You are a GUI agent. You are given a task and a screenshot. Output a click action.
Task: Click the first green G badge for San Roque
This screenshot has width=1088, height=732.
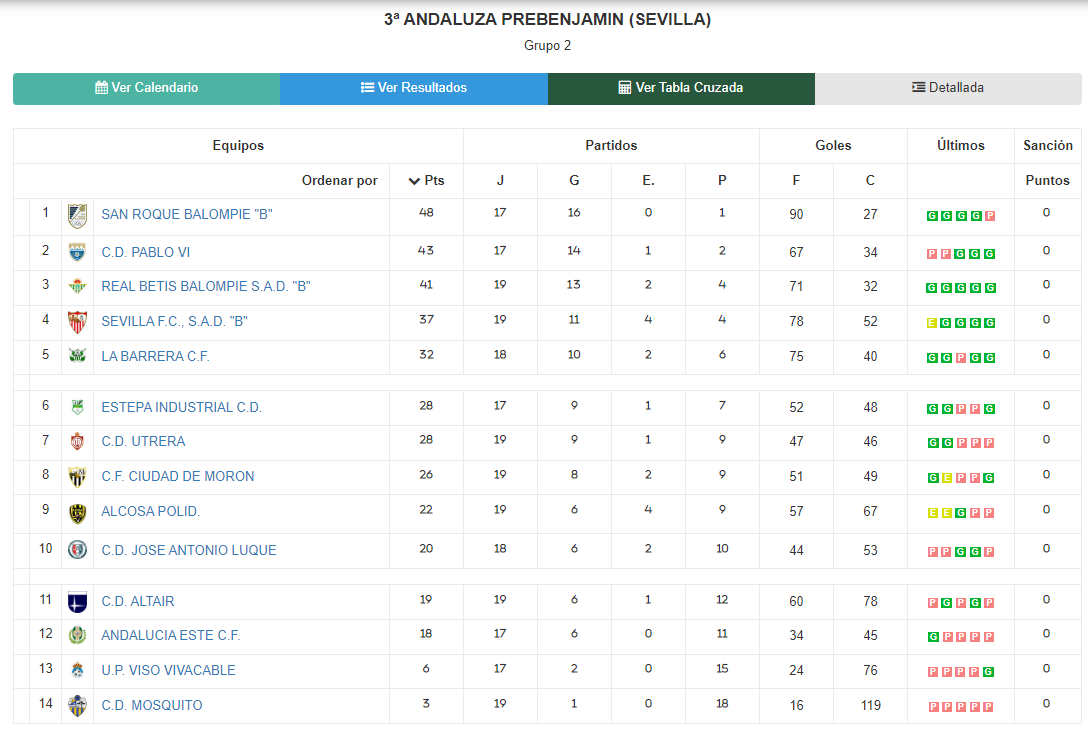pos(932,216)
